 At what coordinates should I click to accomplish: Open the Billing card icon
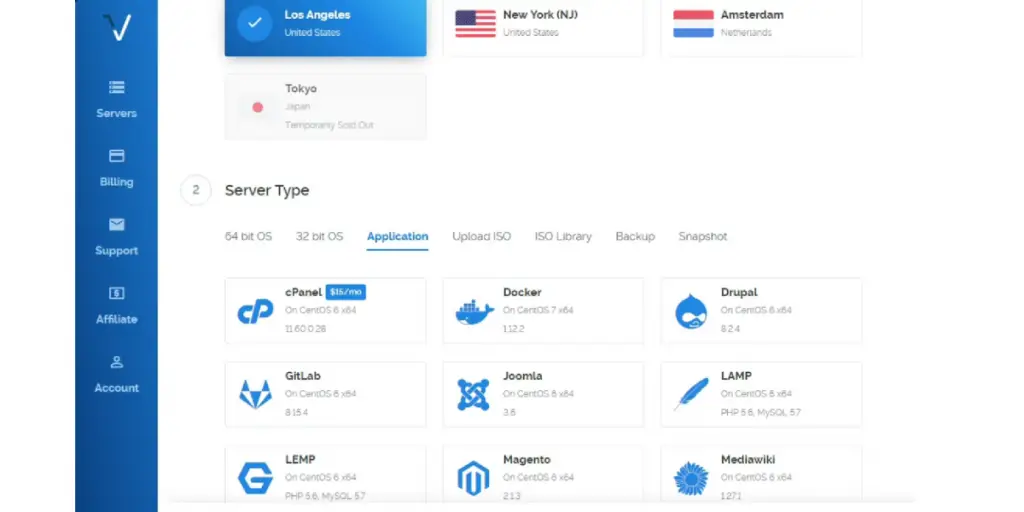point(117,155)
